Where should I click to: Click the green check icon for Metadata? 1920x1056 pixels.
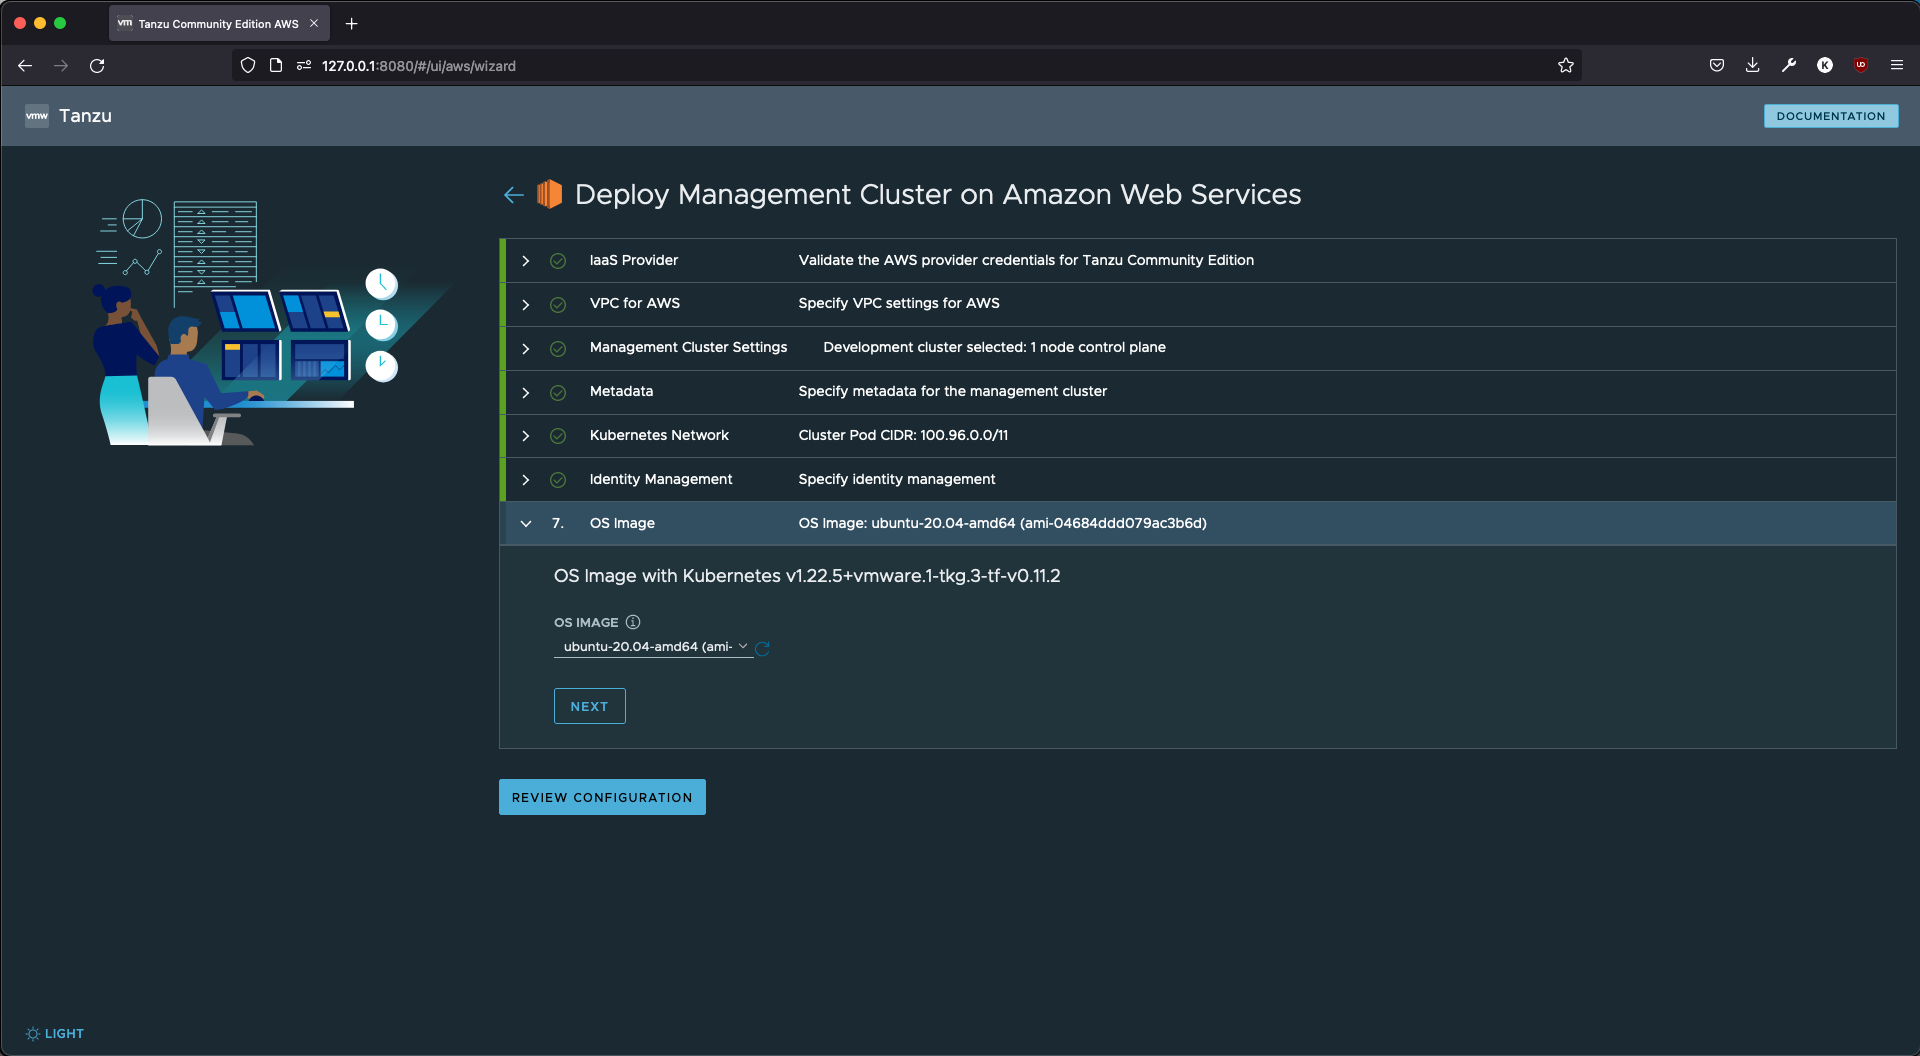(558, 393)
